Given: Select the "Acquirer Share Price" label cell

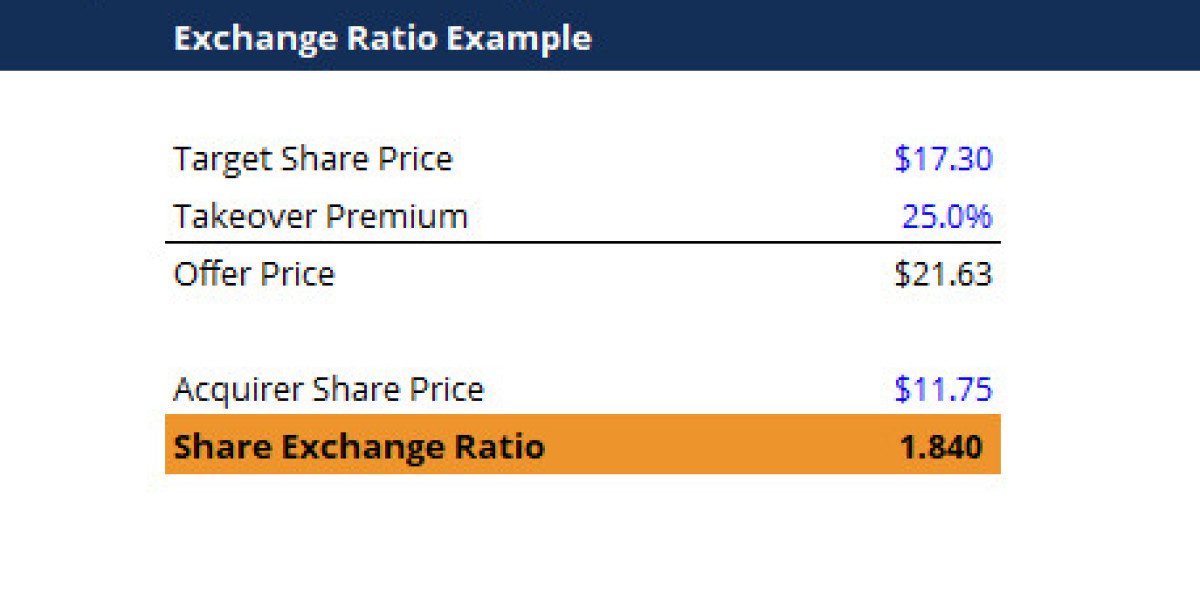Looking at the screenshot, I should (328, 389).
